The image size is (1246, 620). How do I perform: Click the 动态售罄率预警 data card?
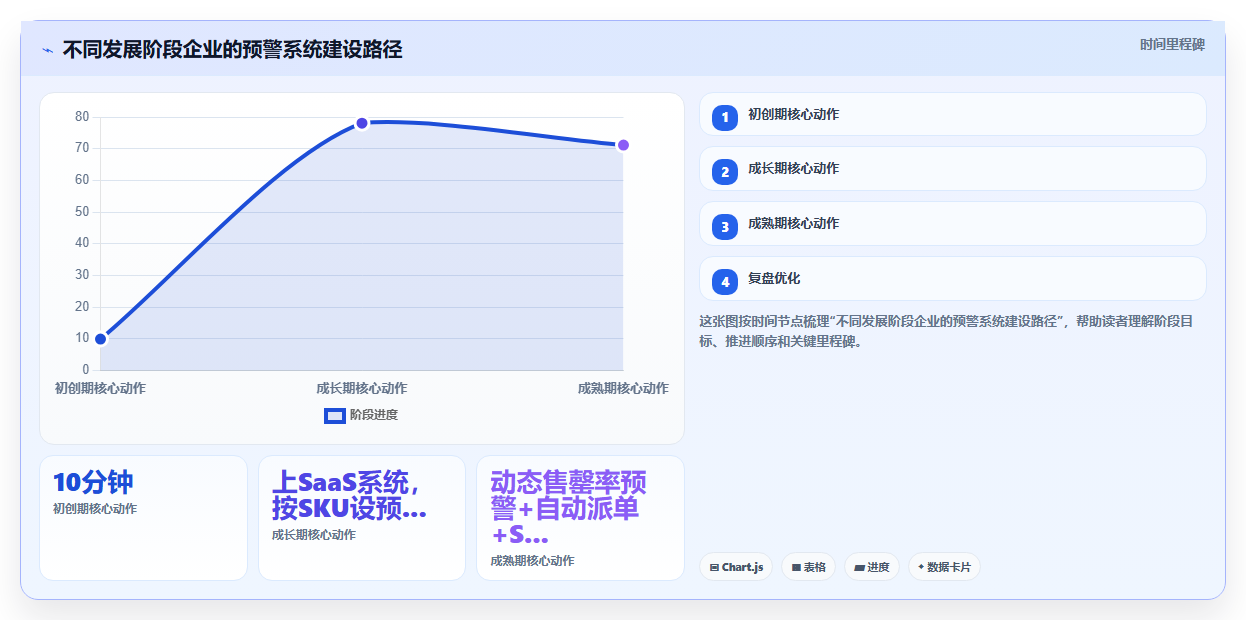tap(580, 518)
